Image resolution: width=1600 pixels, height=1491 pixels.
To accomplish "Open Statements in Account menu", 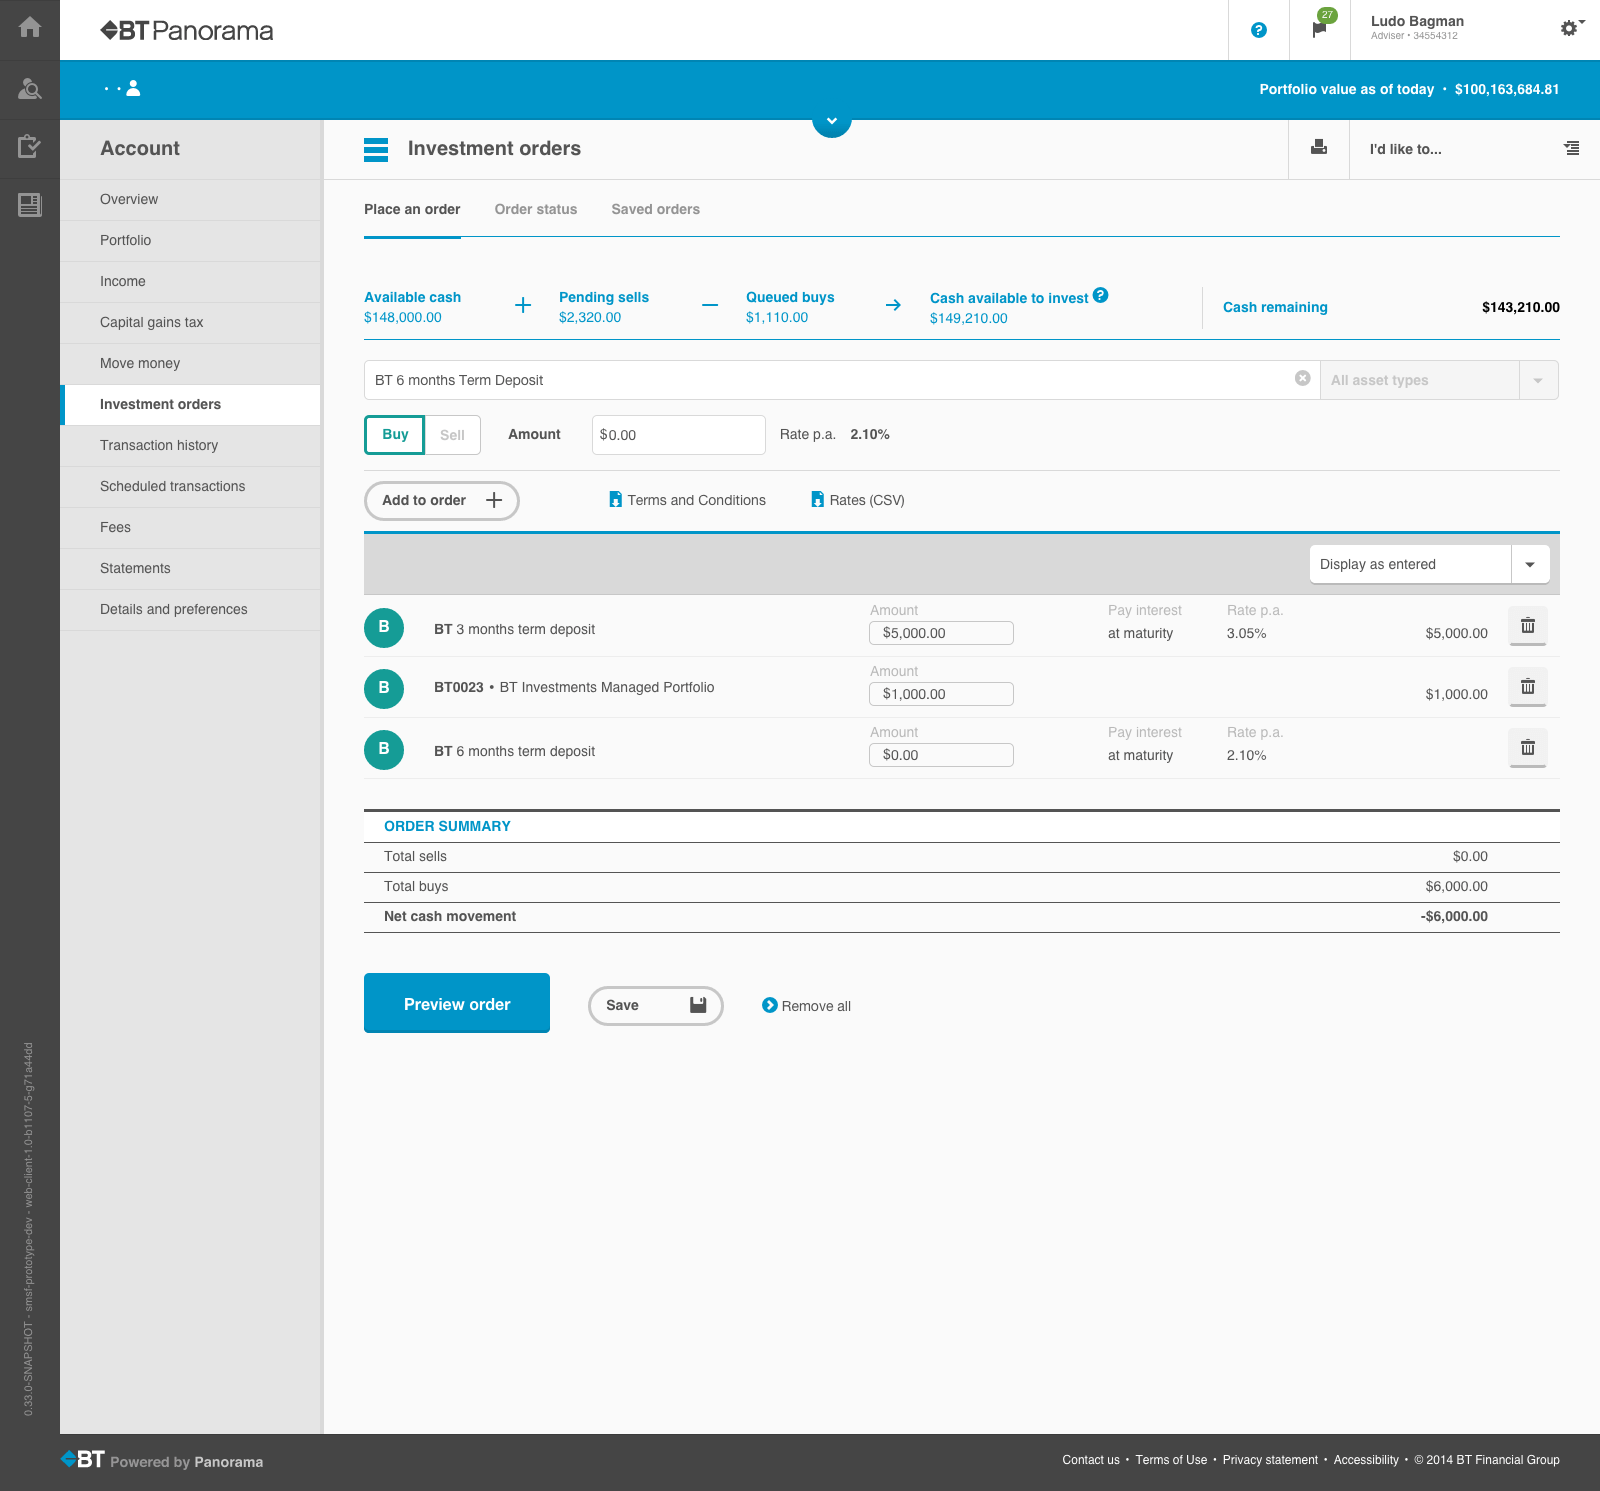I will (x=190, y=569).
